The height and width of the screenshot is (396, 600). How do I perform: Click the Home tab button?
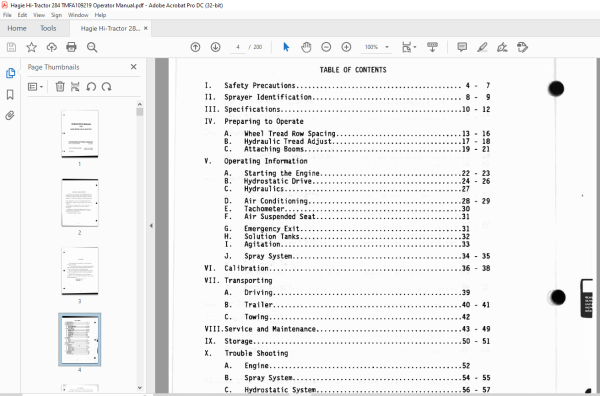click(x=17, y=28)
